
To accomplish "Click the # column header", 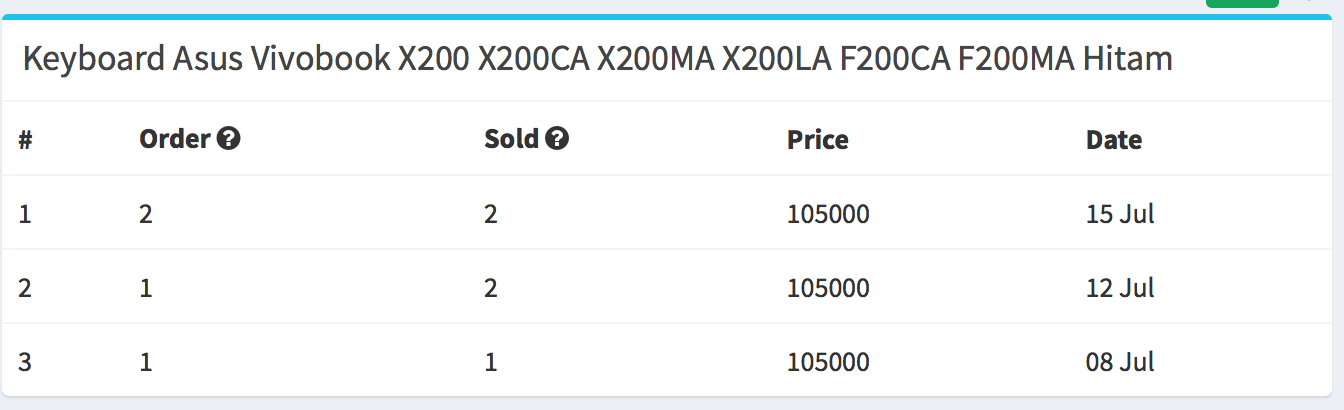I will click(x=25, y=139).
